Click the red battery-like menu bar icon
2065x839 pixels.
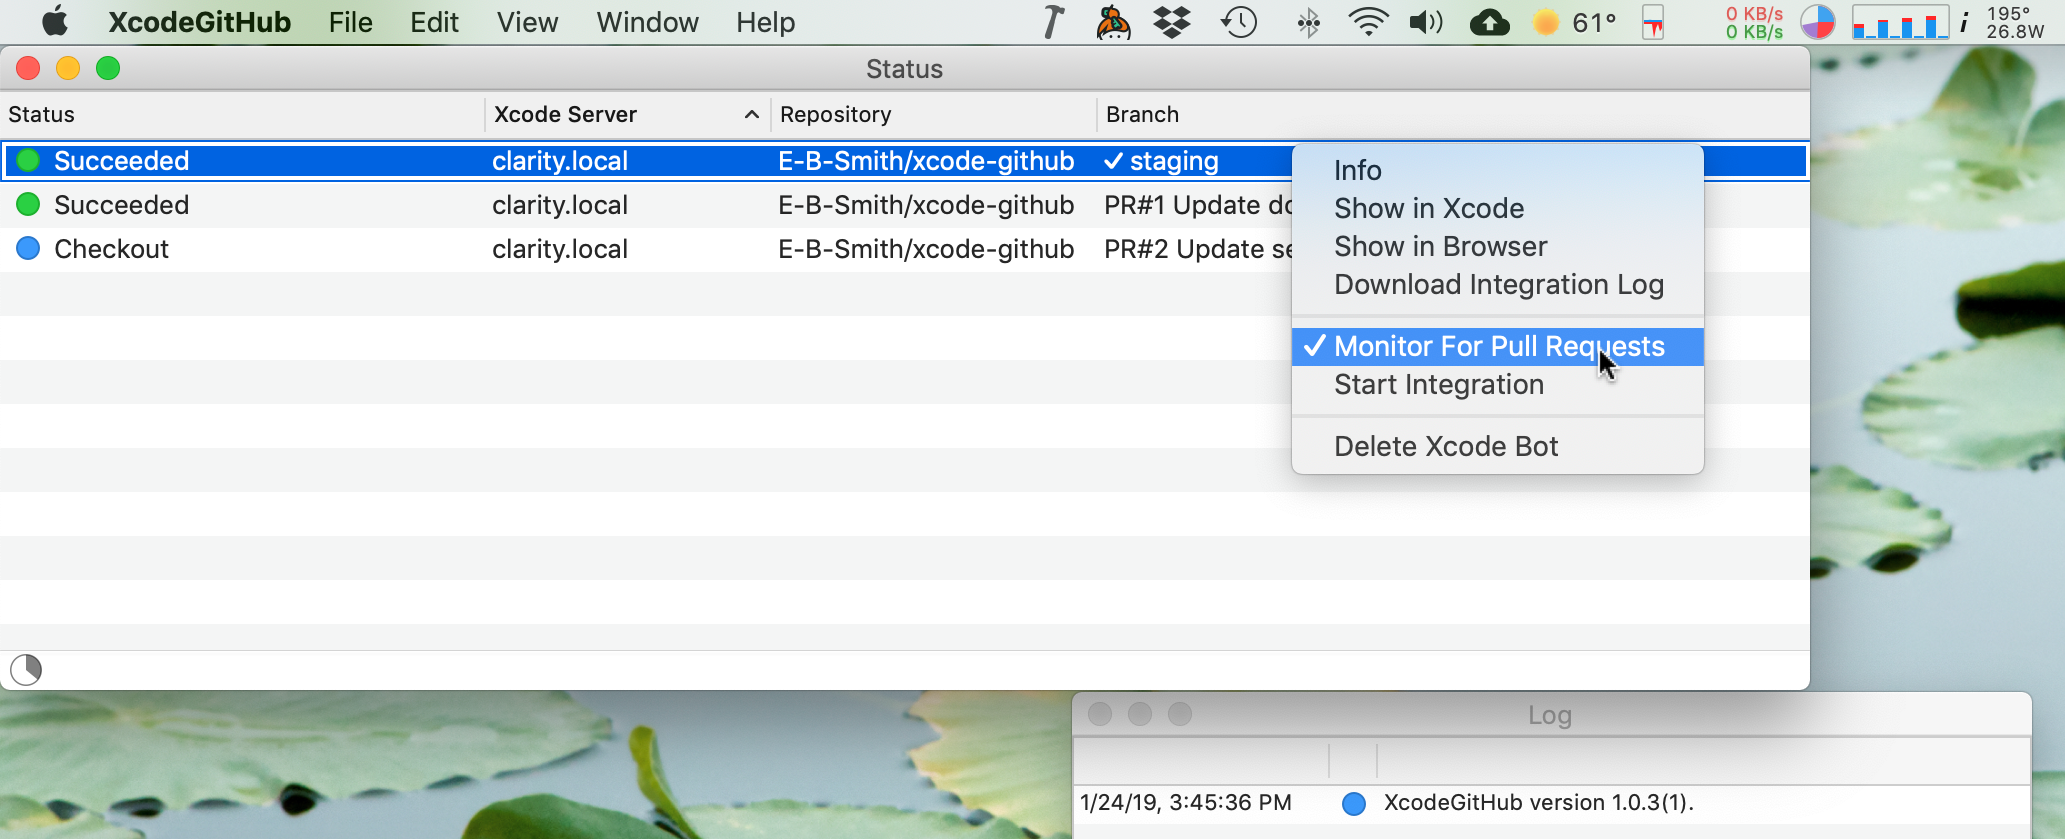point(1653,22)
